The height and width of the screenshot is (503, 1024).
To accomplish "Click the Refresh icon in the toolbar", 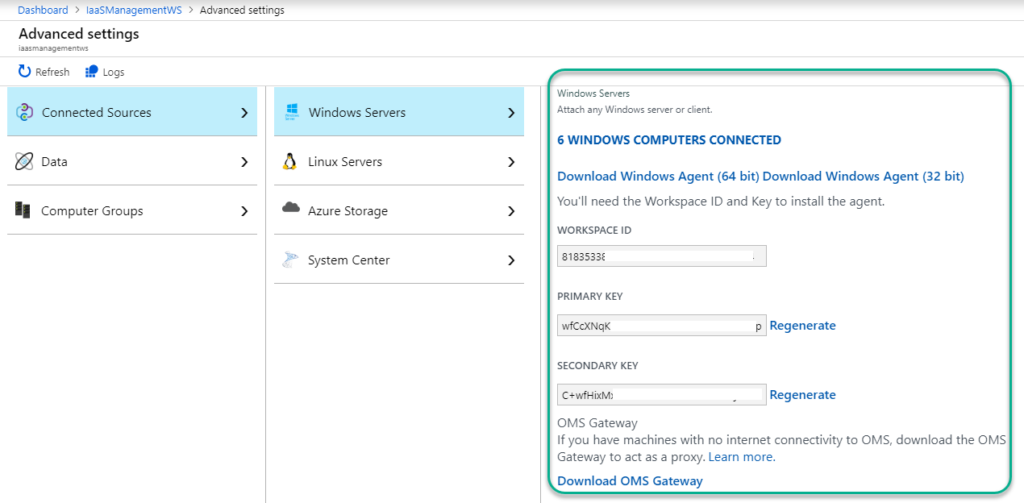I will click(25, 71).
